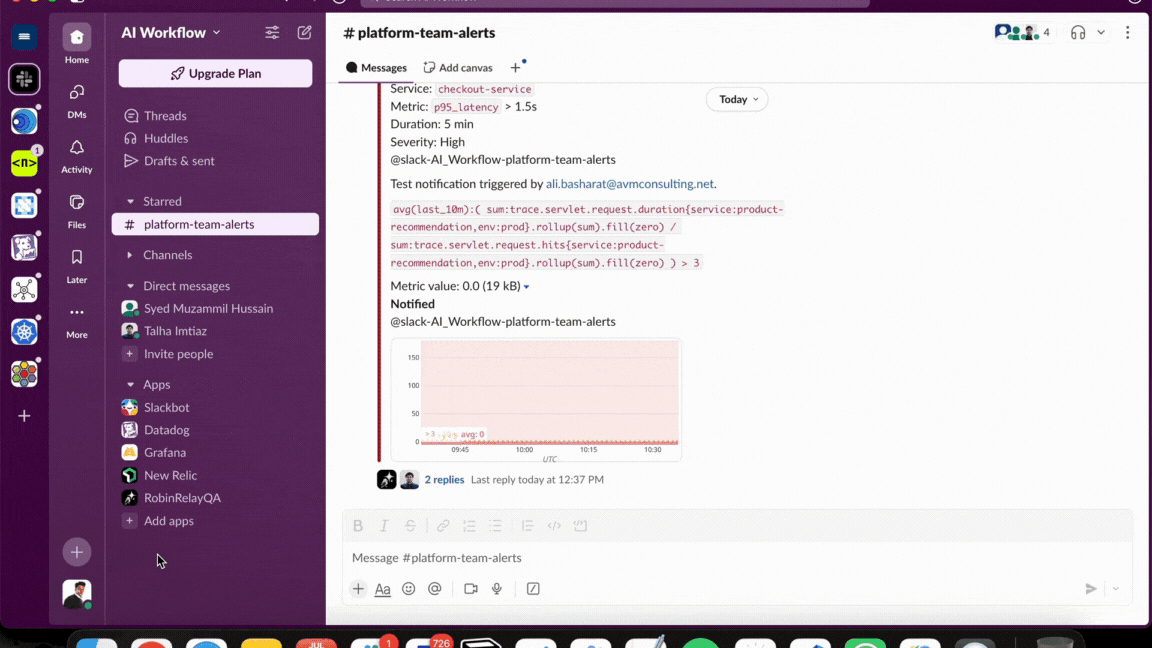The height and width of the screenshot is (648, 1152).
Task: Open the 2 replies thread
Action: coord(444,479)
